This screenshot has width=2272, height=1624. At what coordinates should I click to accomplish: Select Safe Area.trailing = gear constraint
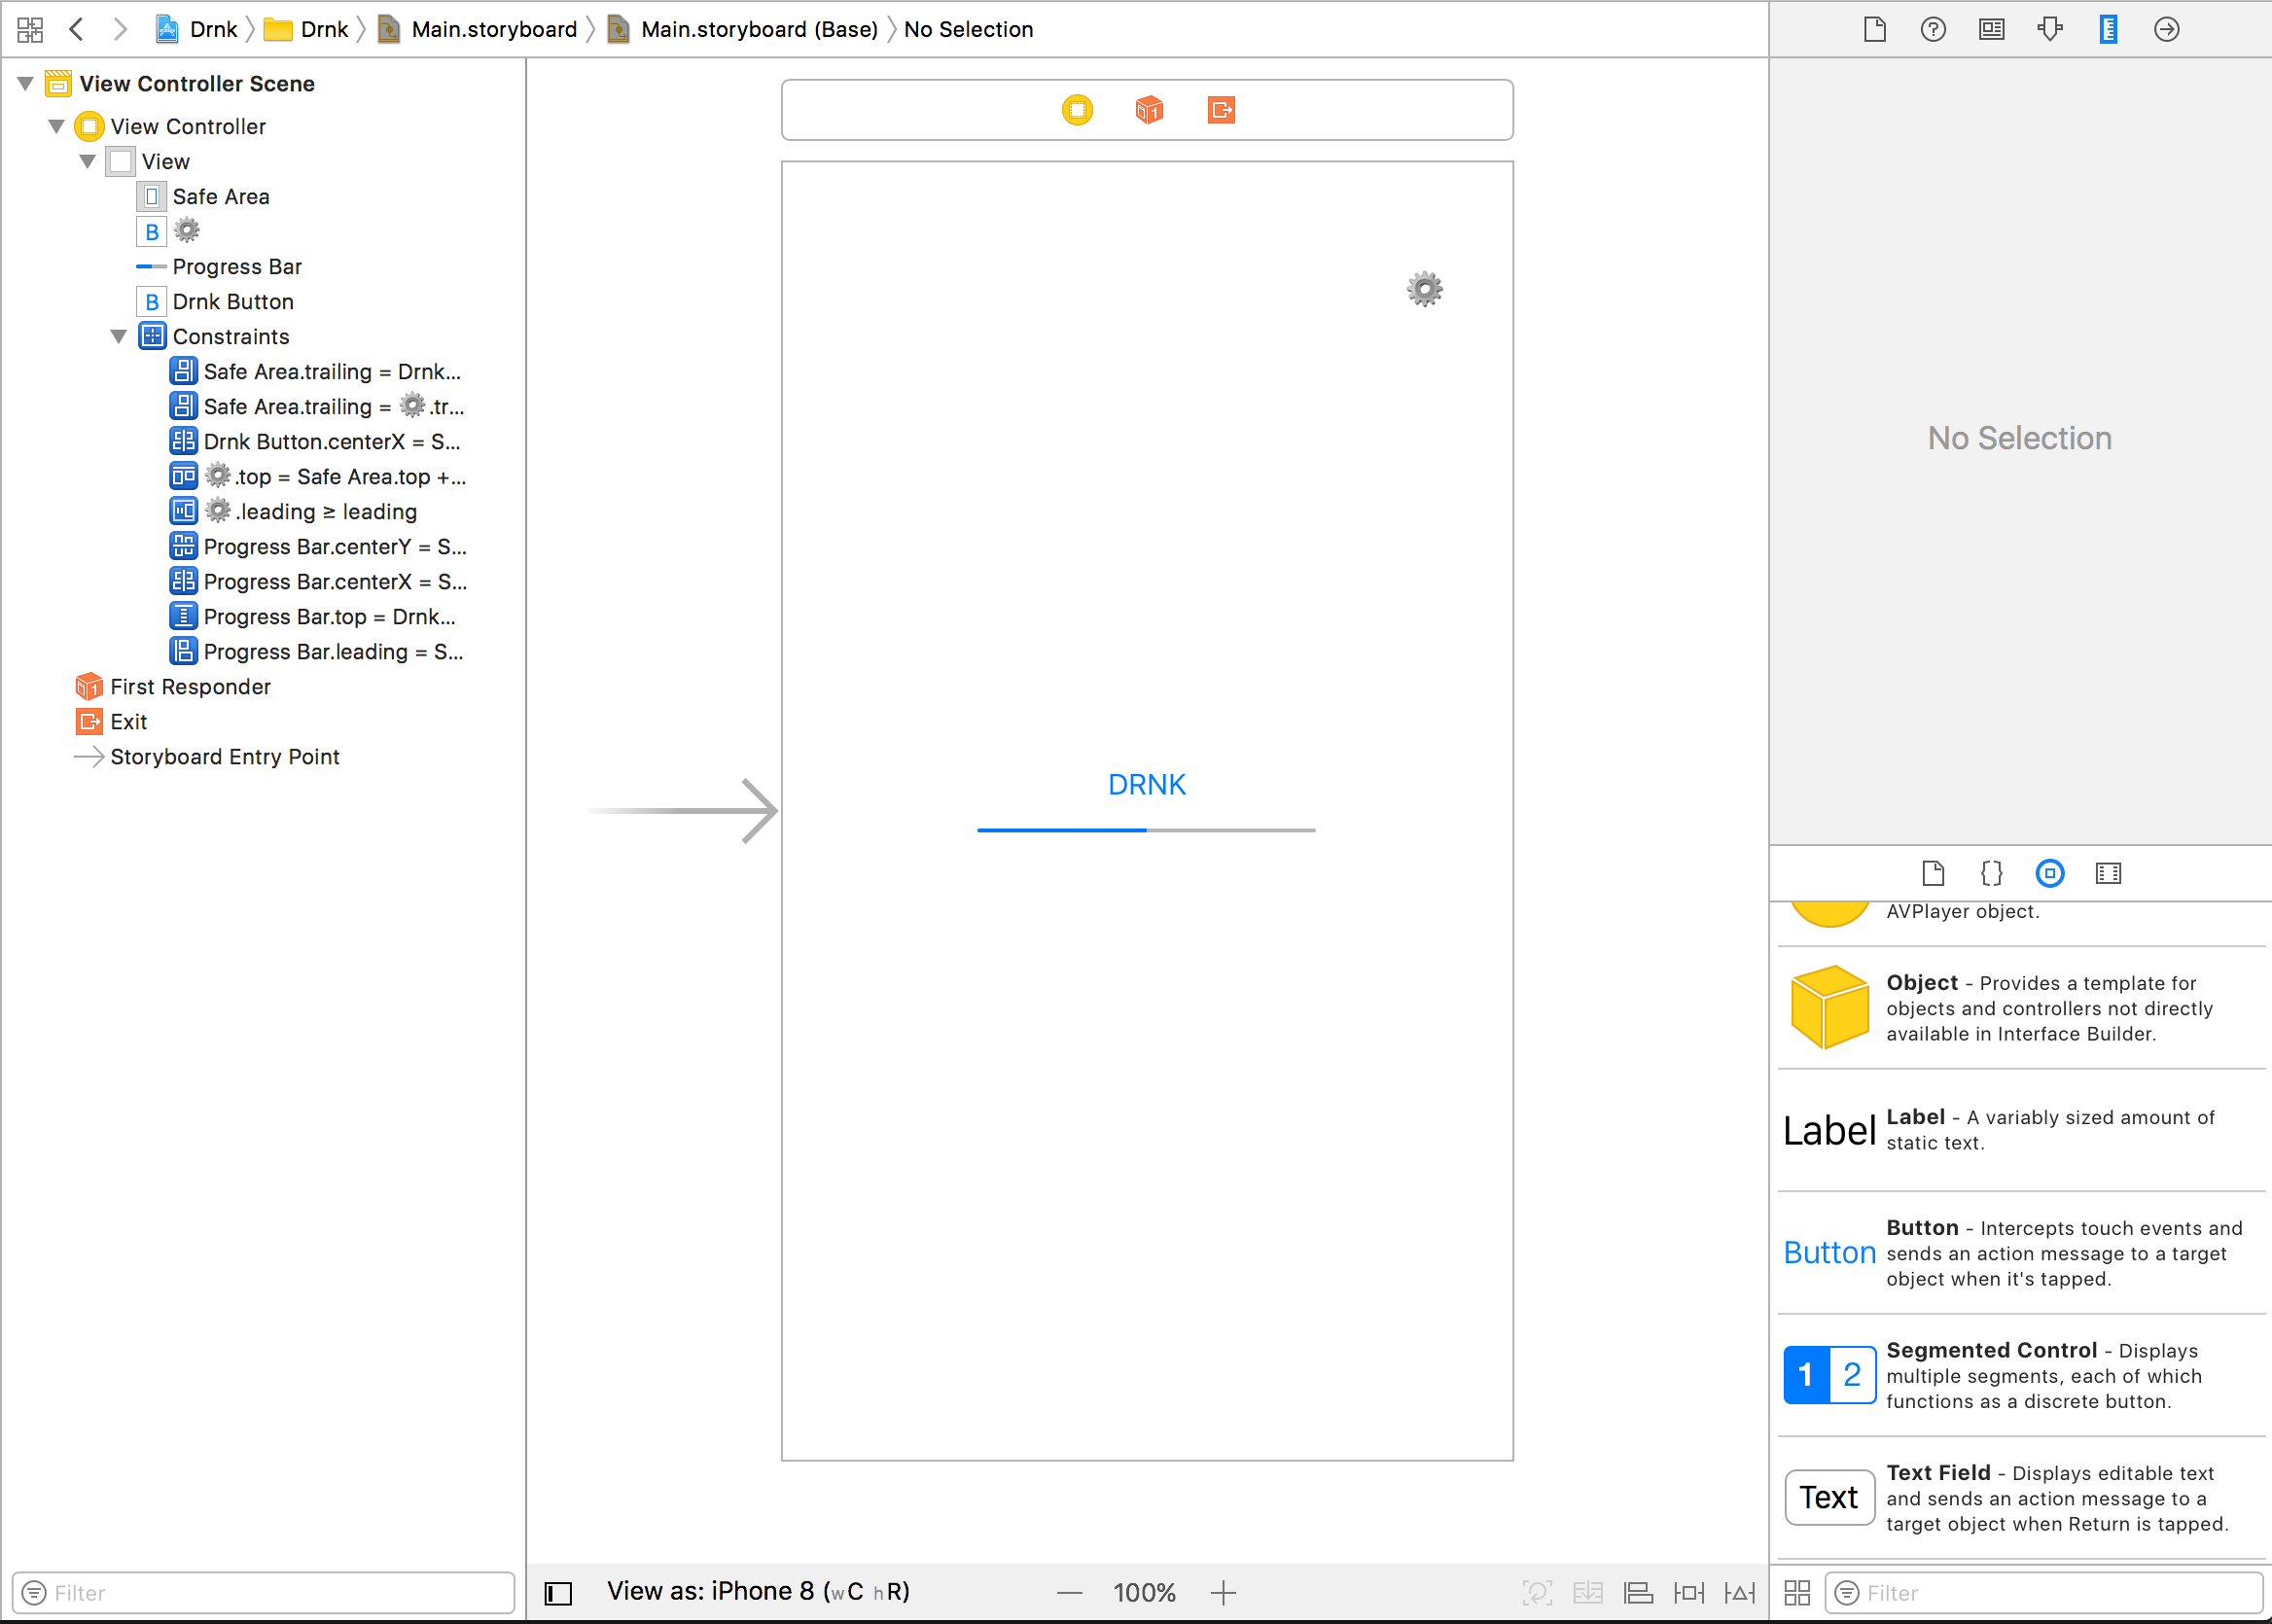click(316, 406)
